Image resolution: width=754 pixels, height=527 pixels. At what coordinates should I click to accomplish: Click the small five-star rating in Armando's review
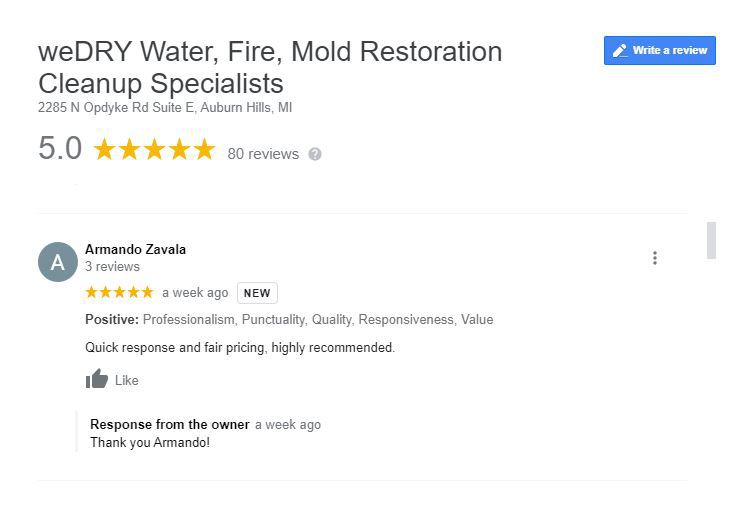tap(119, 292)
